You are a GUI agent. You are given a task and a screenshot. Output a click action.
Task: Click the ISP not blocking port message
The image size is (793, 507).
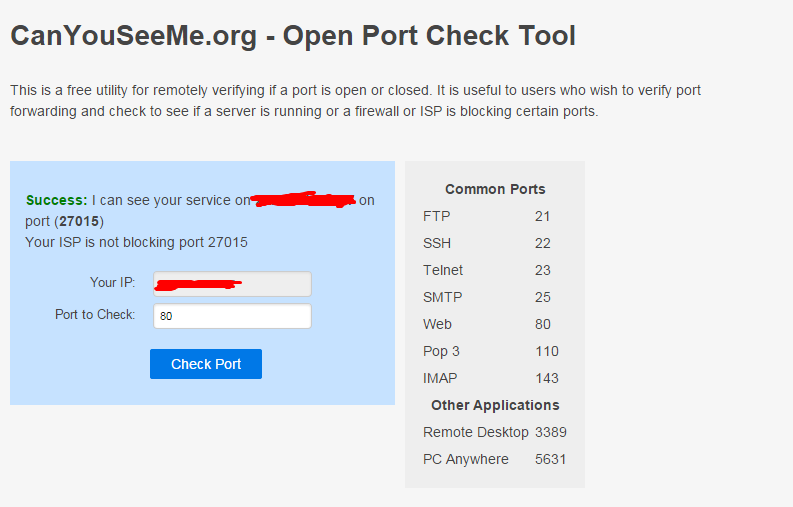[136, 242]
